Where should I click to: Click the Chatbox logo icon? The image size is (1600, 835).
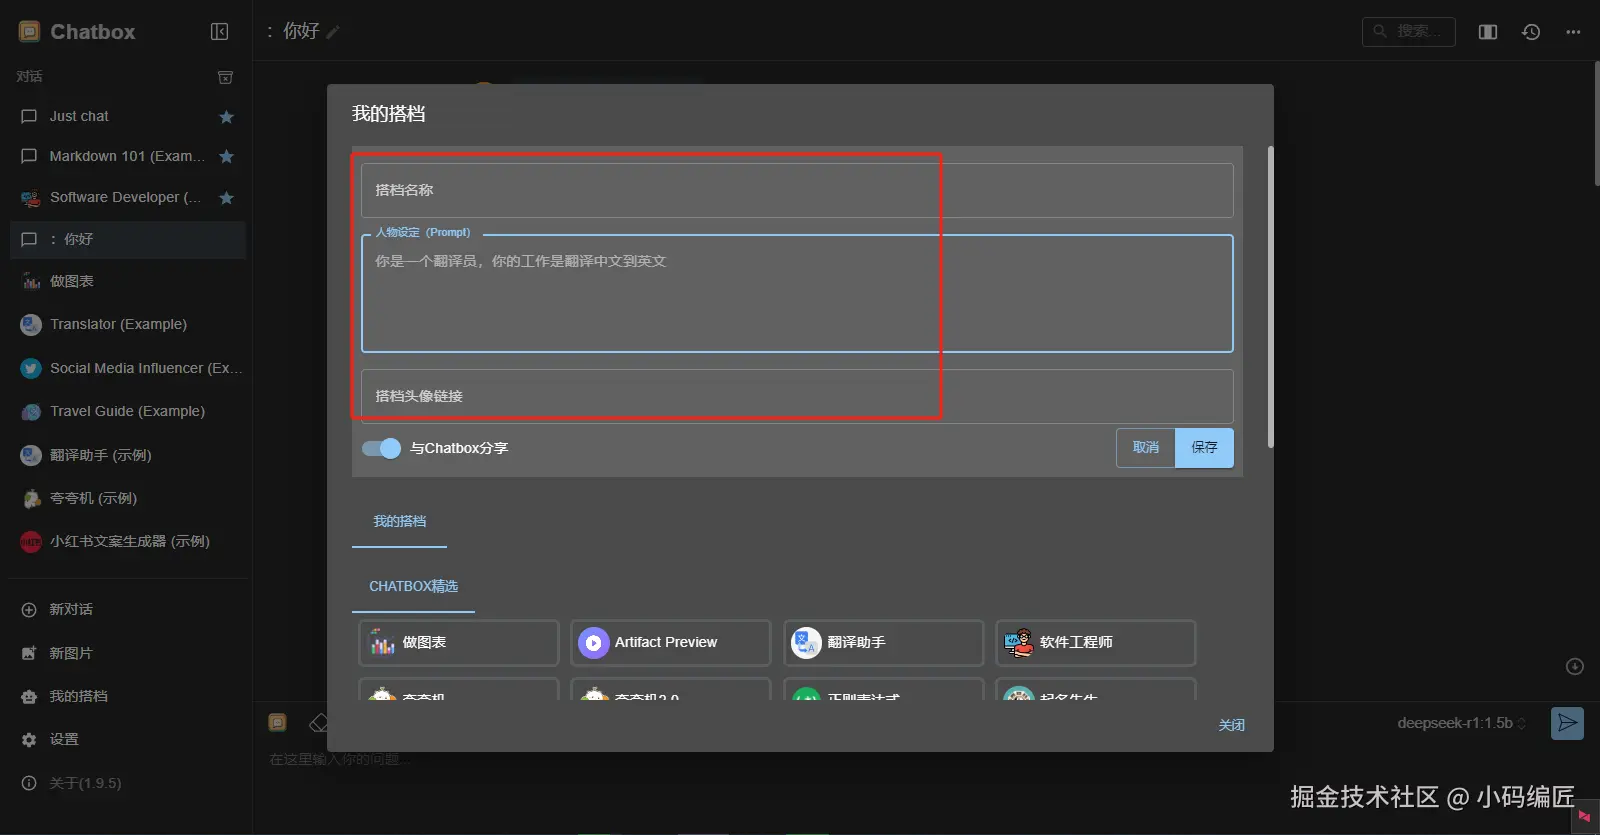click(29, 32)
